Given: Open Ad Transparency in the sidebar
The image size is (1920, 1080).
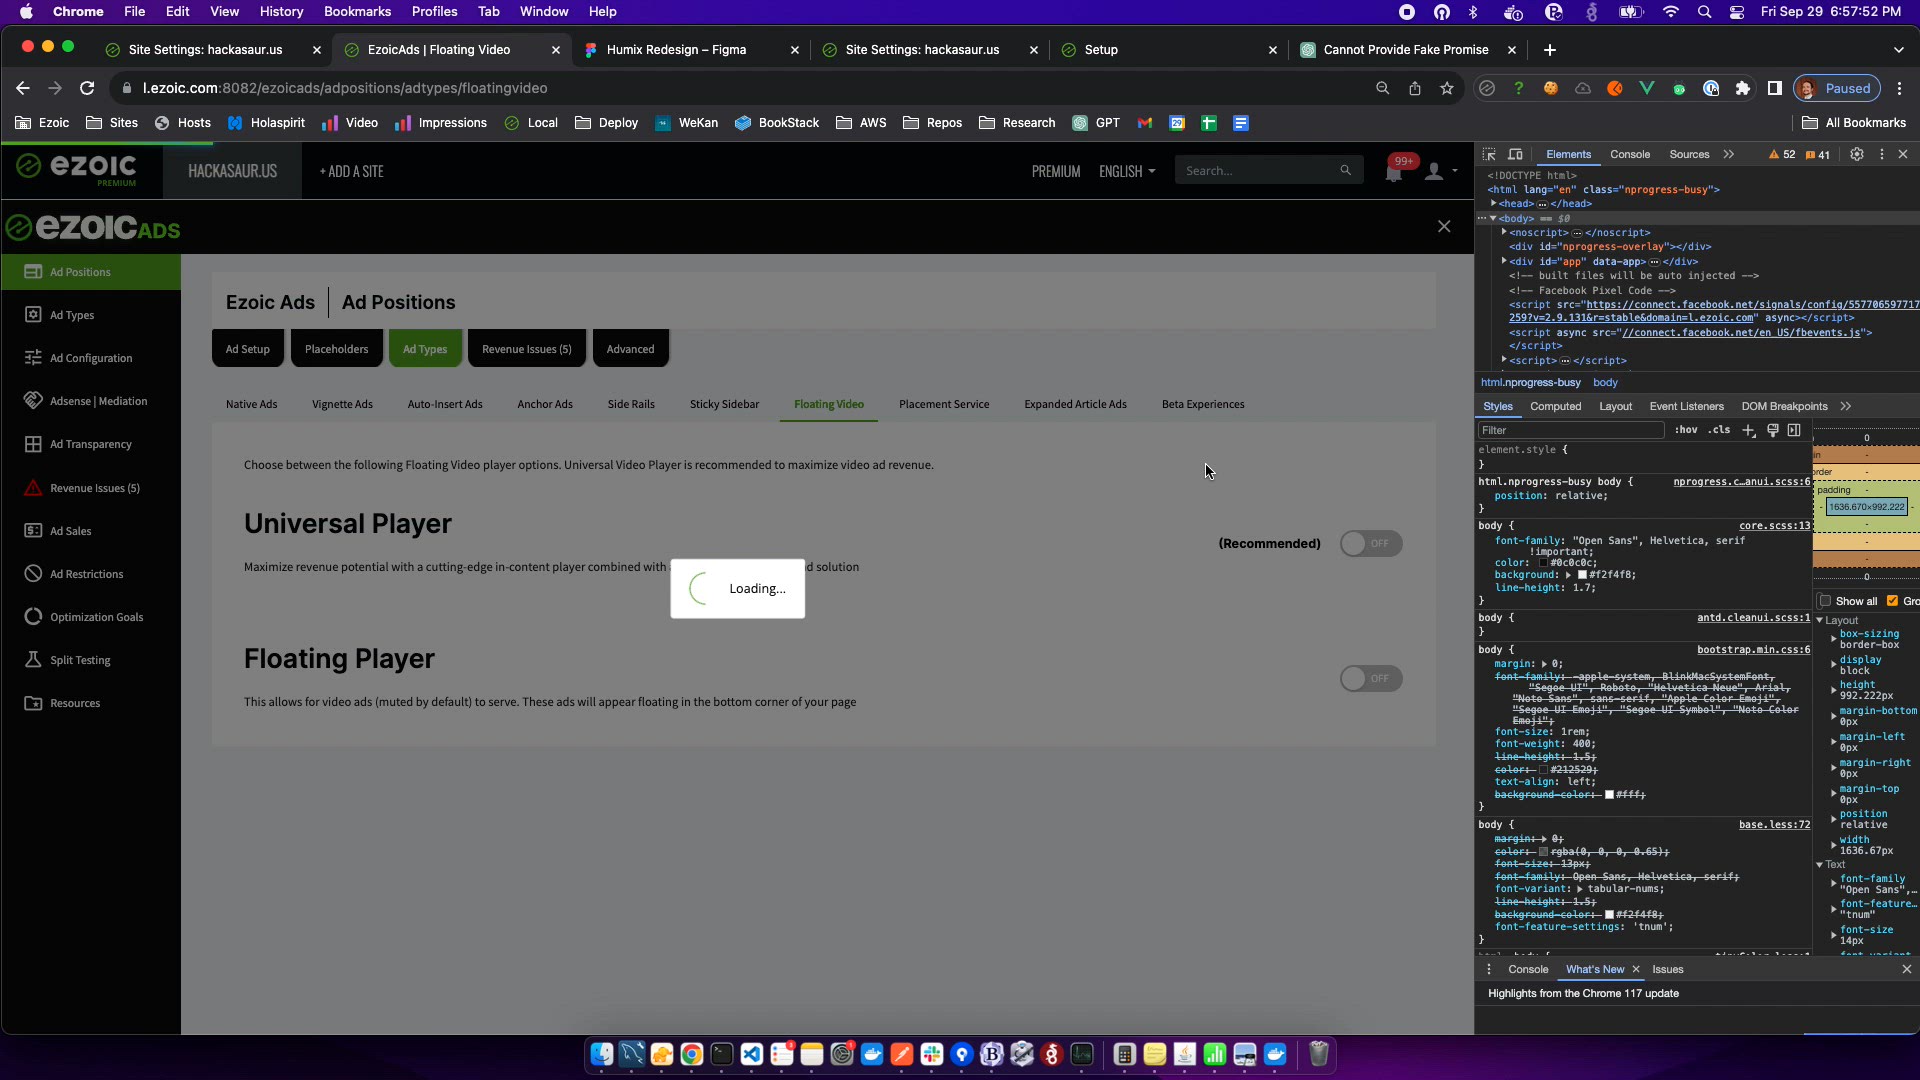Looking at the screenshot, I should coord(90,444).
